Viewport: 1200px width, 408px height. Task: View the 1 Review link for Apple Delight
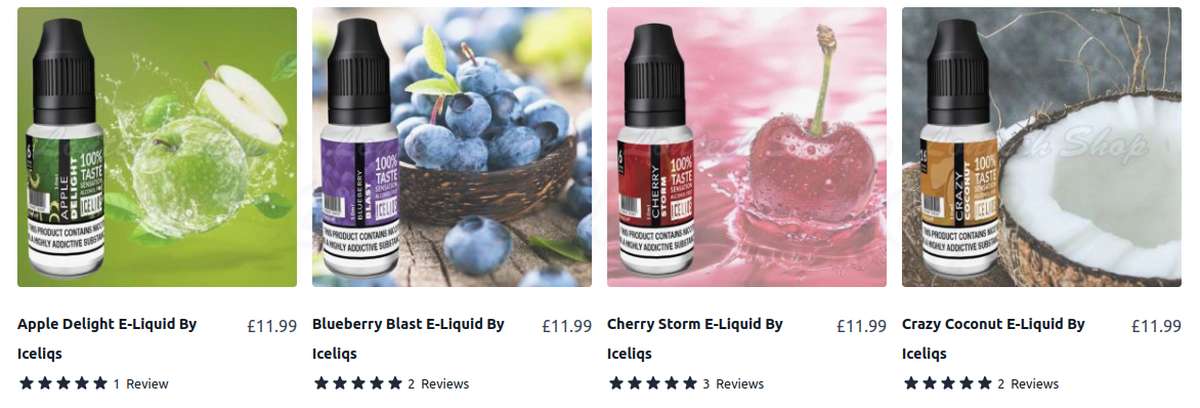point(141,384)
